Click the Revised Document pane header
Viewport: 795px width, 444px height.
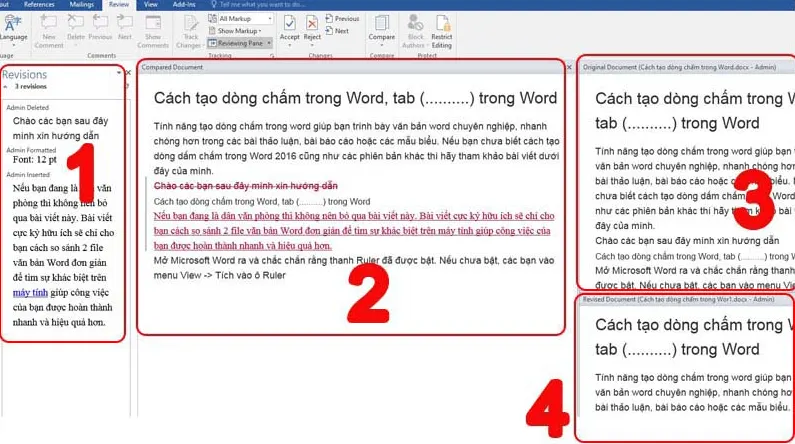(678, 300)
